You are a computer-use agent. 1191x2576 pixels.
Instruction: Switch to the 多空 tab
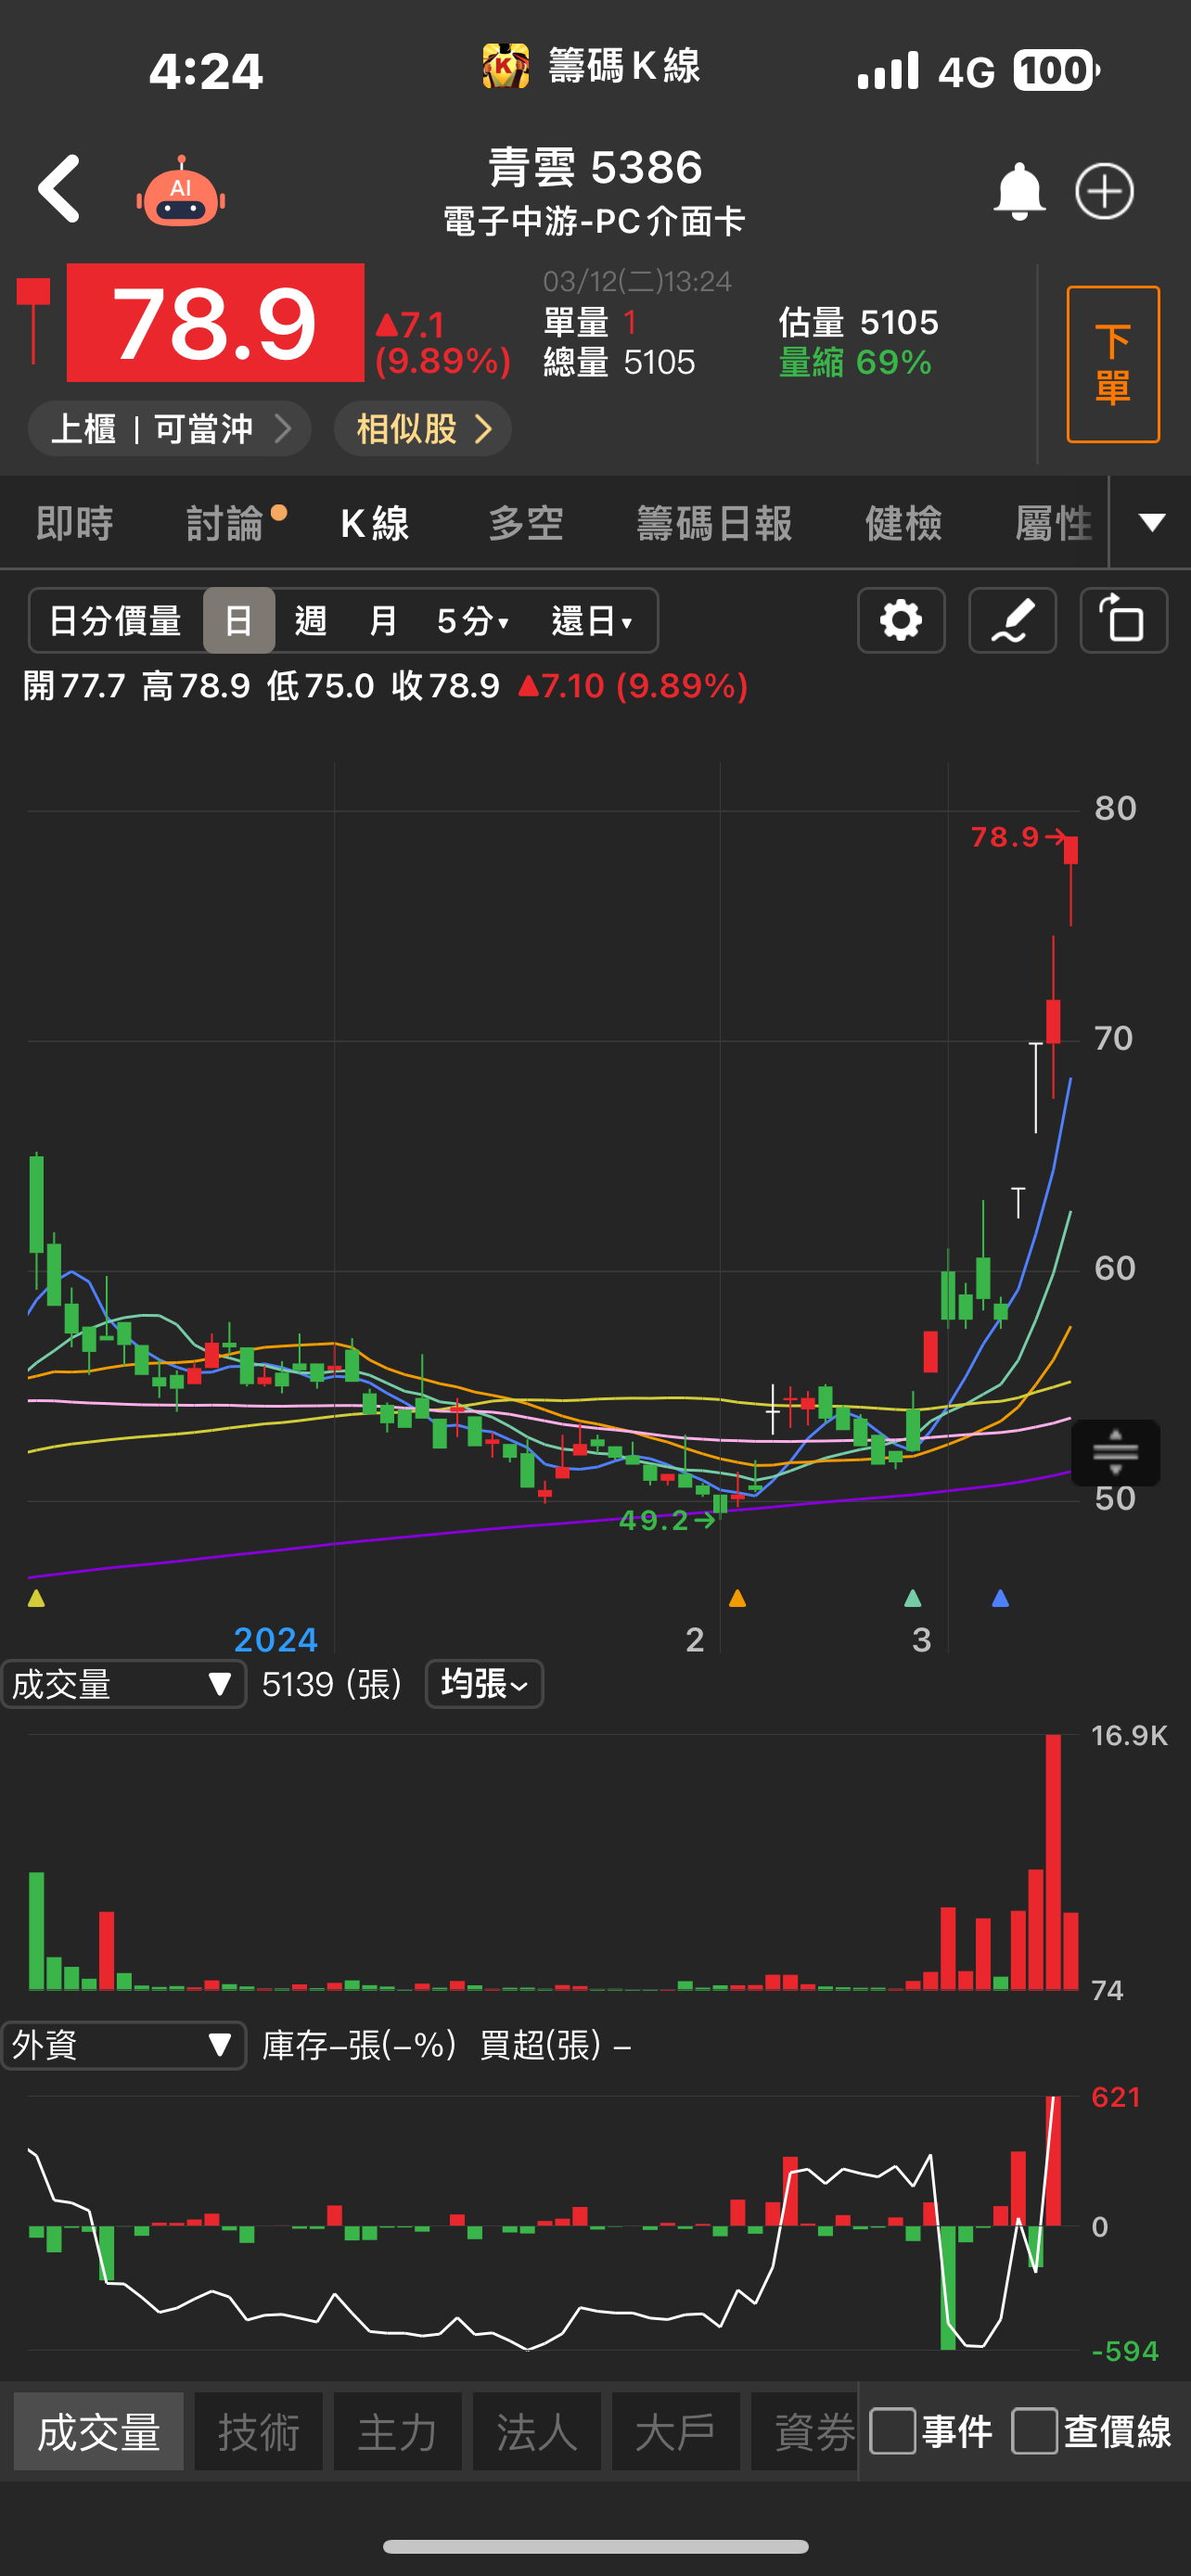[x=526, y=523]
